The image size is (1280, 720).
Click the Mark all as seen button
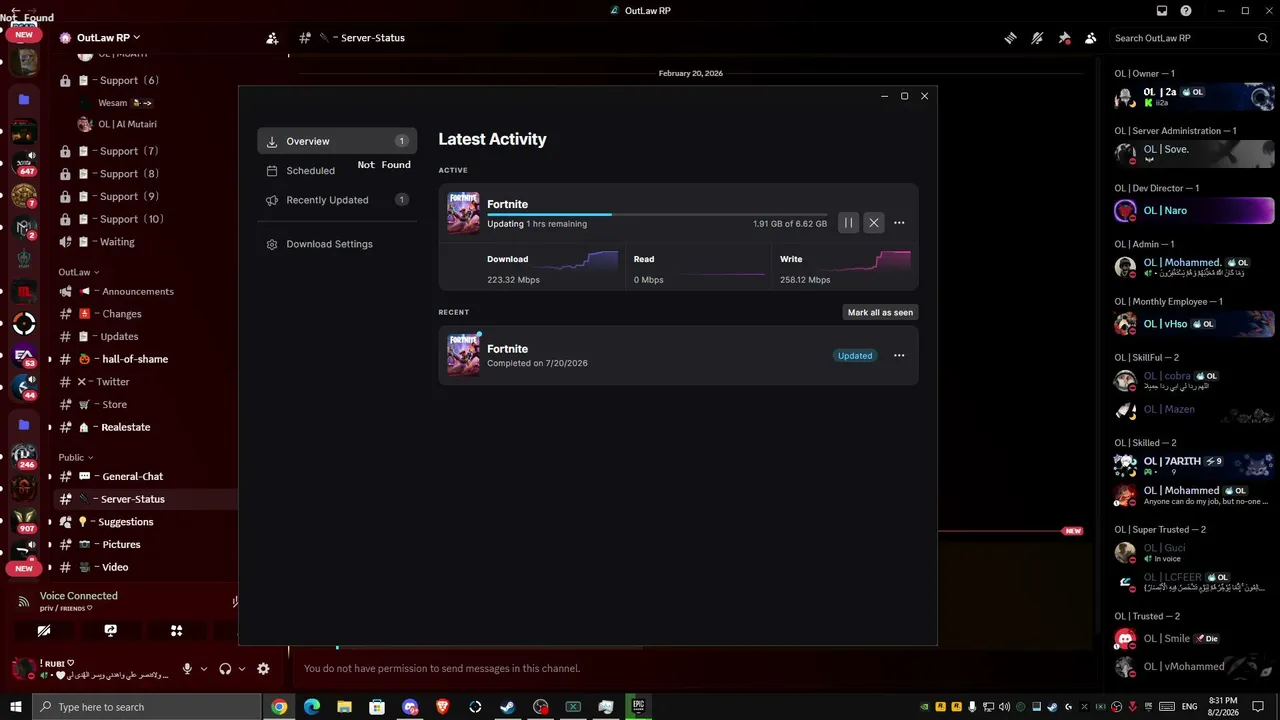[880, 312]
